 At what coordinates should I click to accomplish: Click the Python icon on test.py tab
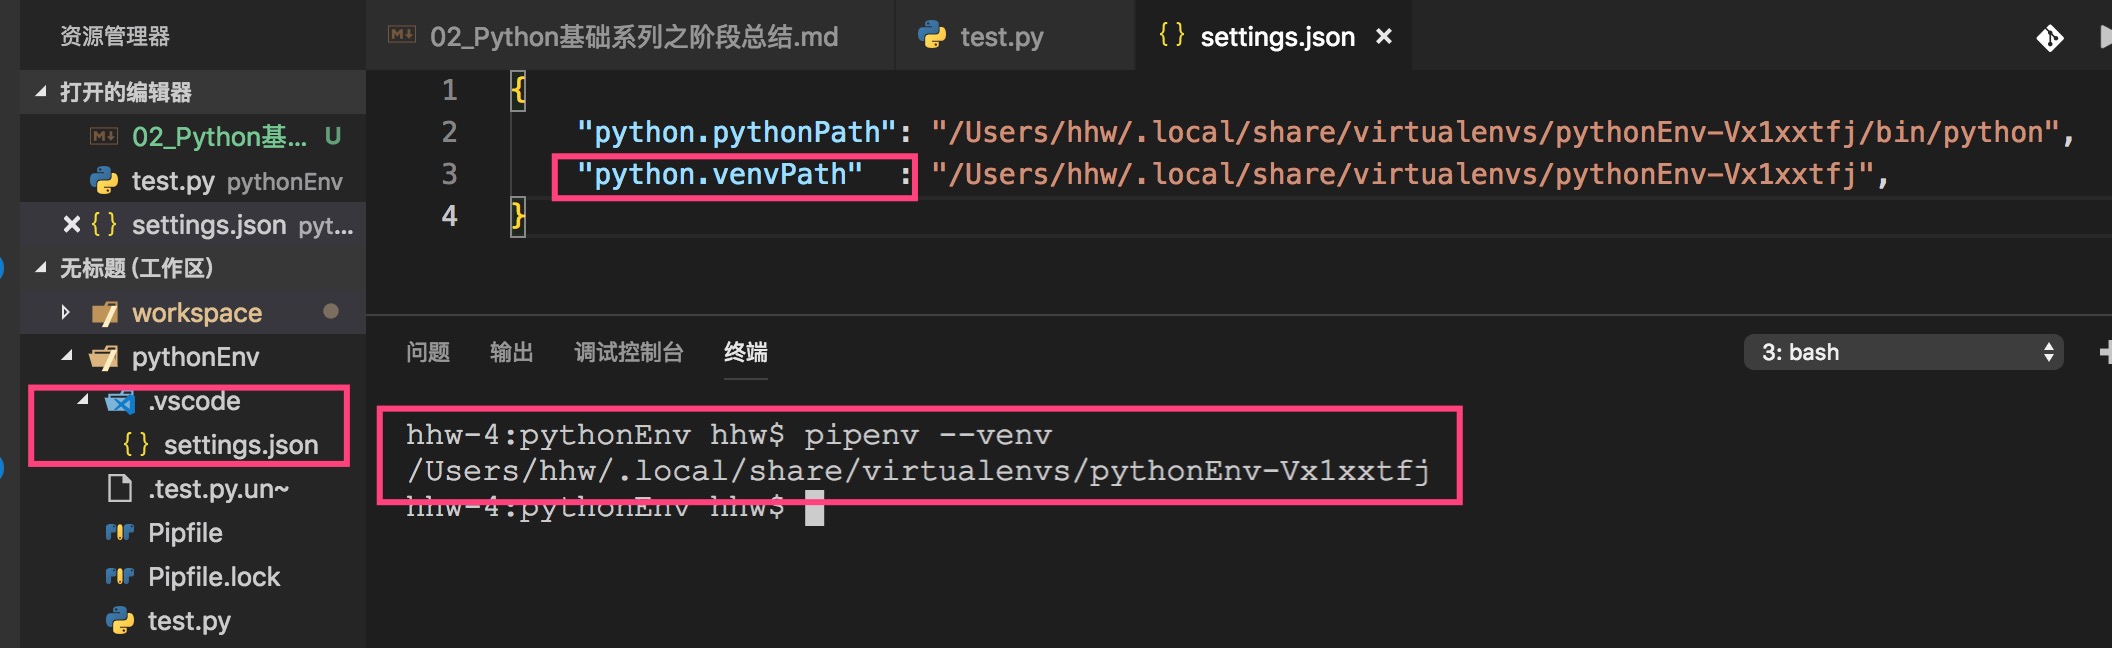[x=932, y=36]
